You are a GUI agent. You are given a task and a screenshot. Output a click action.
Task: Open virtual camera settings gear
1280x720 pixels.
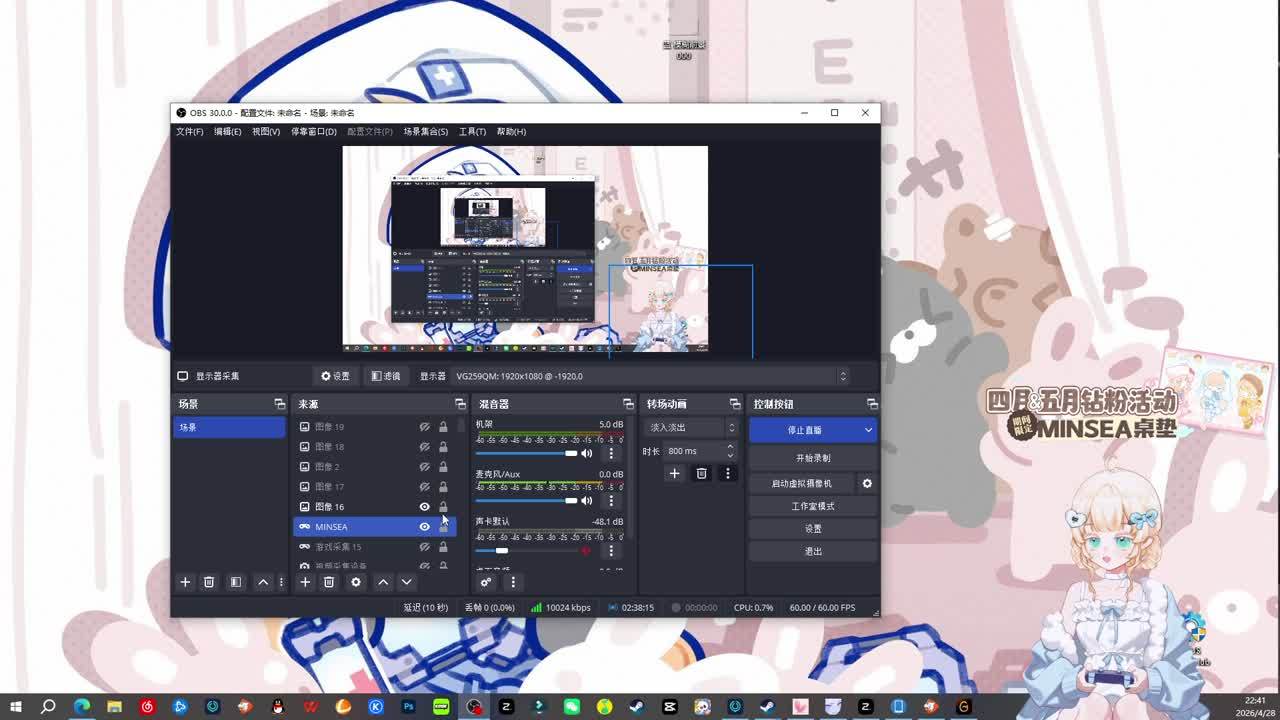coord(867,483)
